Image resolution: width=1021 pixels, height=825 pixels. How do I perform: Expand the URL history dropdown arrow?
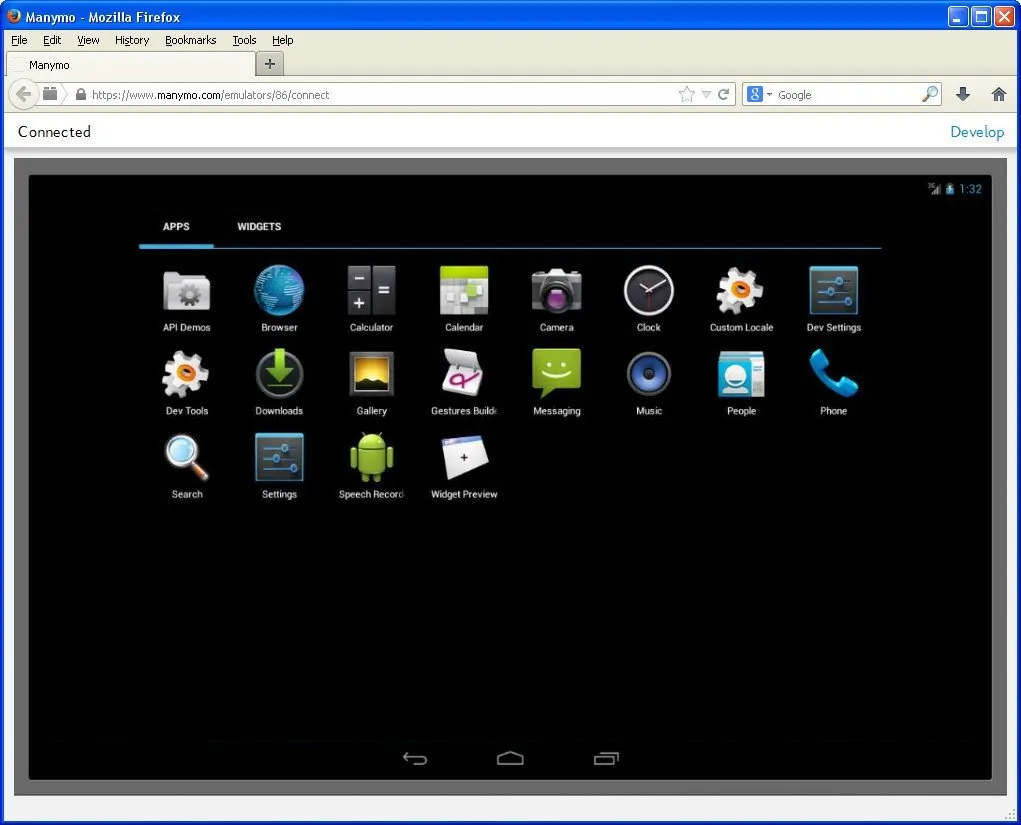click(706, 95)
